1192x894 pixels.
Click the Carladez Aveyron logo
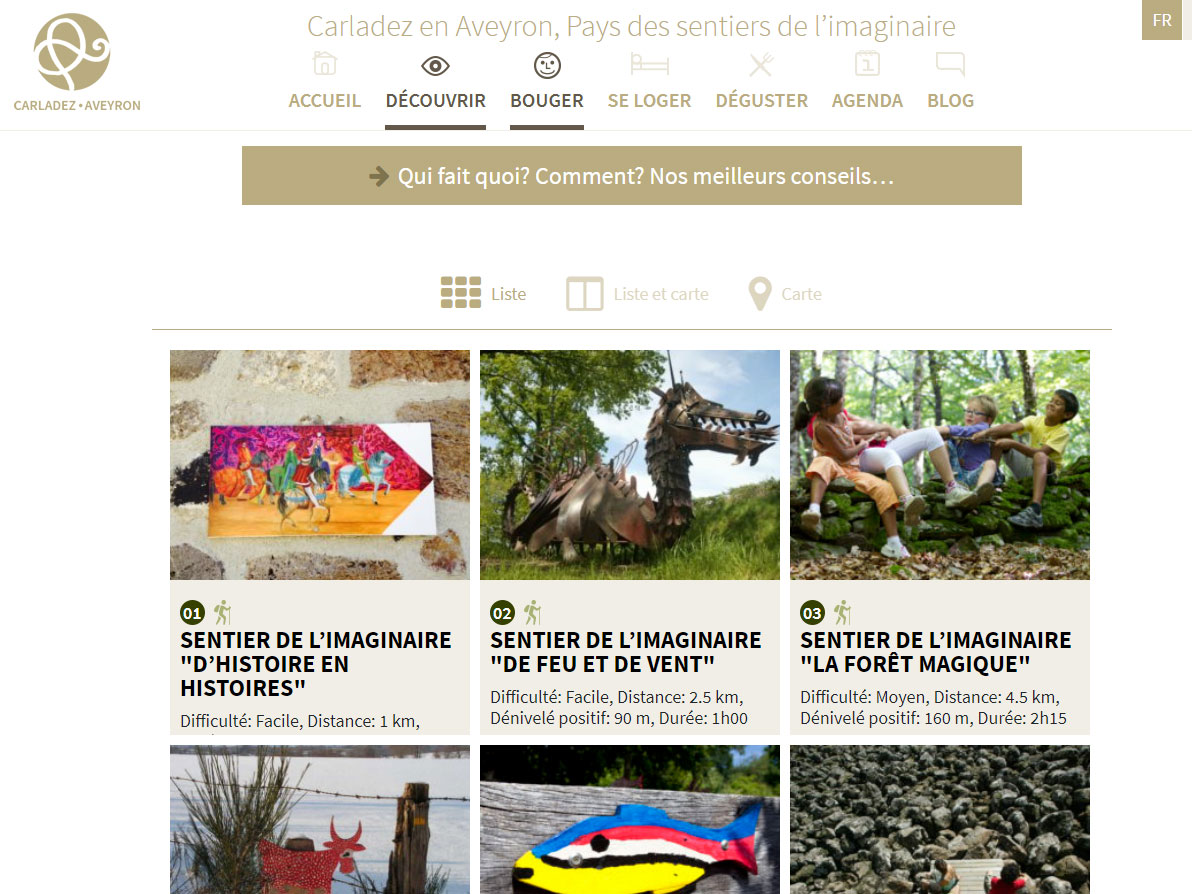tap(76, 62)
